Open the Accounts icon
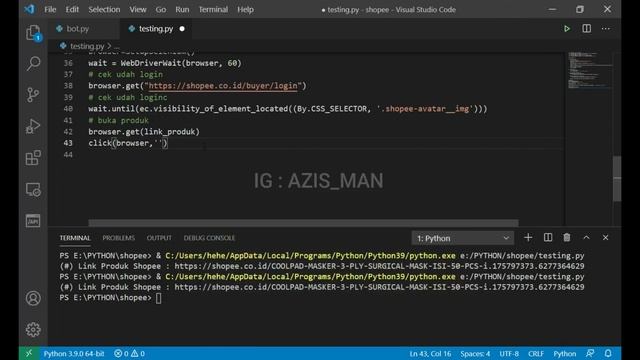The height and width of the screenshot is (360, 640). [33, 298]
